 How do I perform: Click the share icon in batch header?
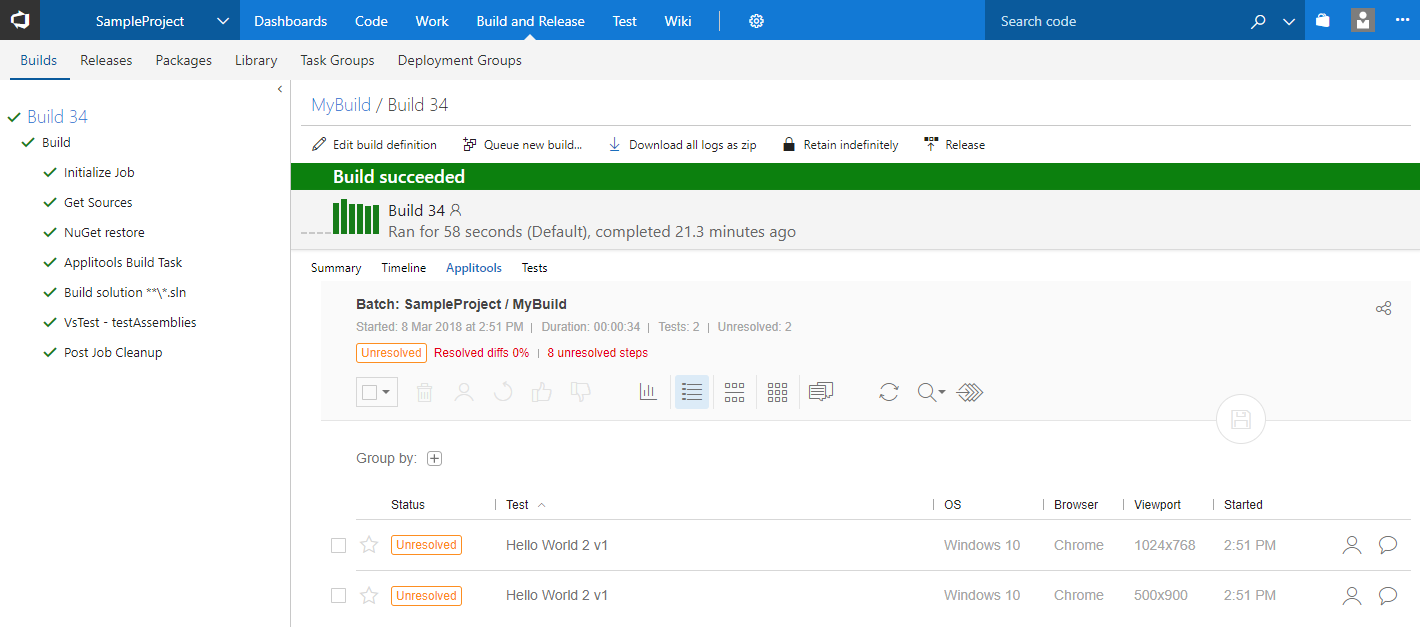[1383, 308]
